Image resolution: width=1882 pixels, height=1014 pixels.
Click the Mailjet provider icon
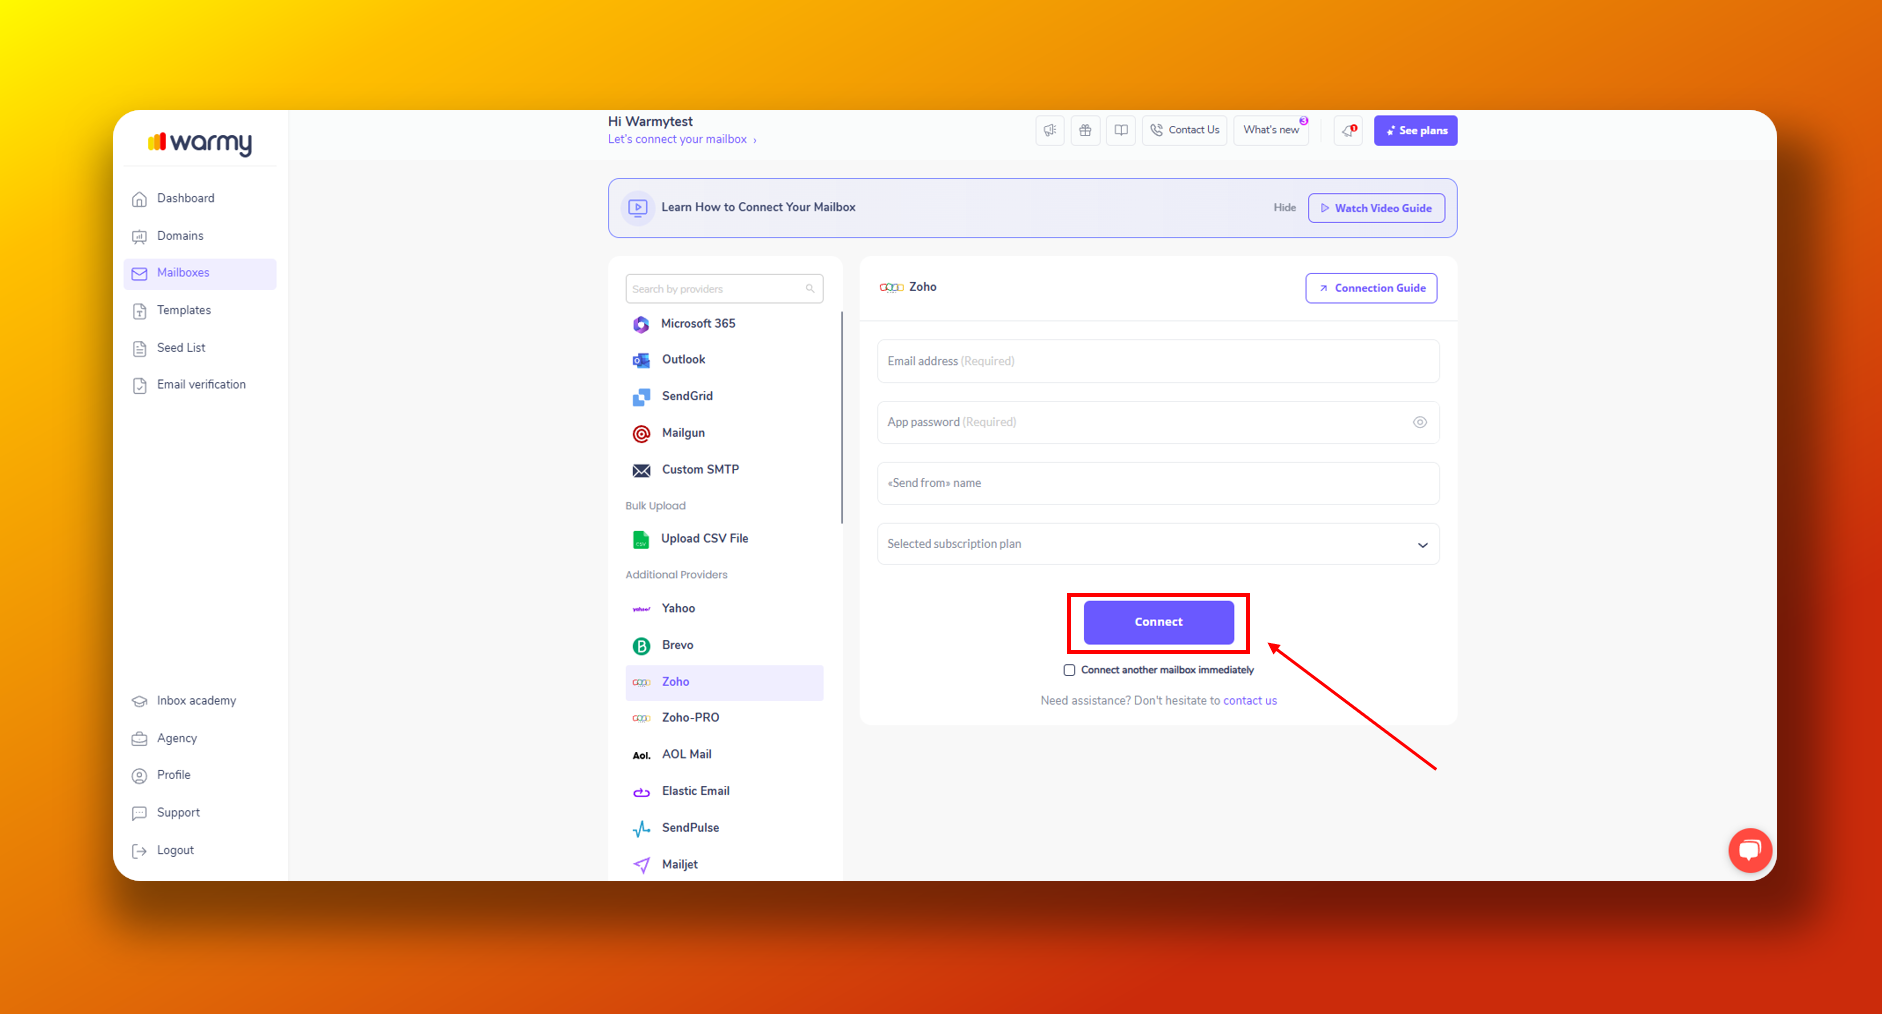tap(641, 865)
